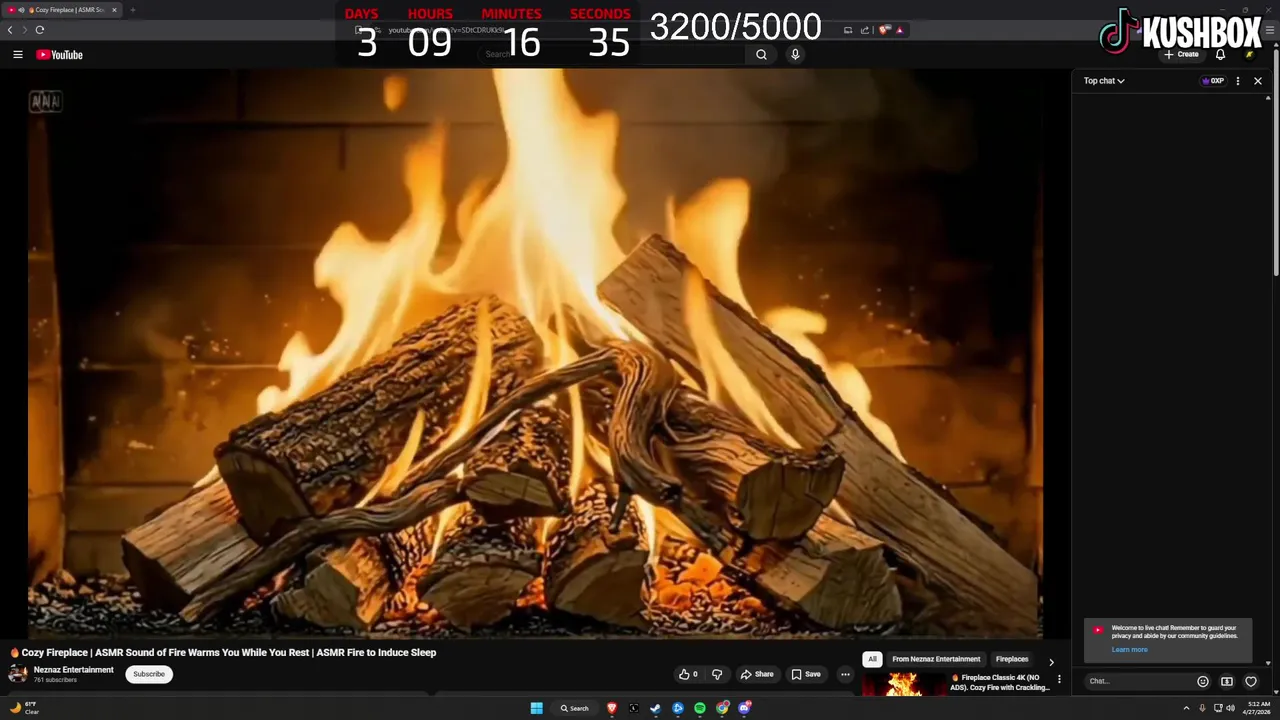Viewport: 1280px width, 720px height.
Task: Open Discord from the taskbar
Action: point(744,708)
